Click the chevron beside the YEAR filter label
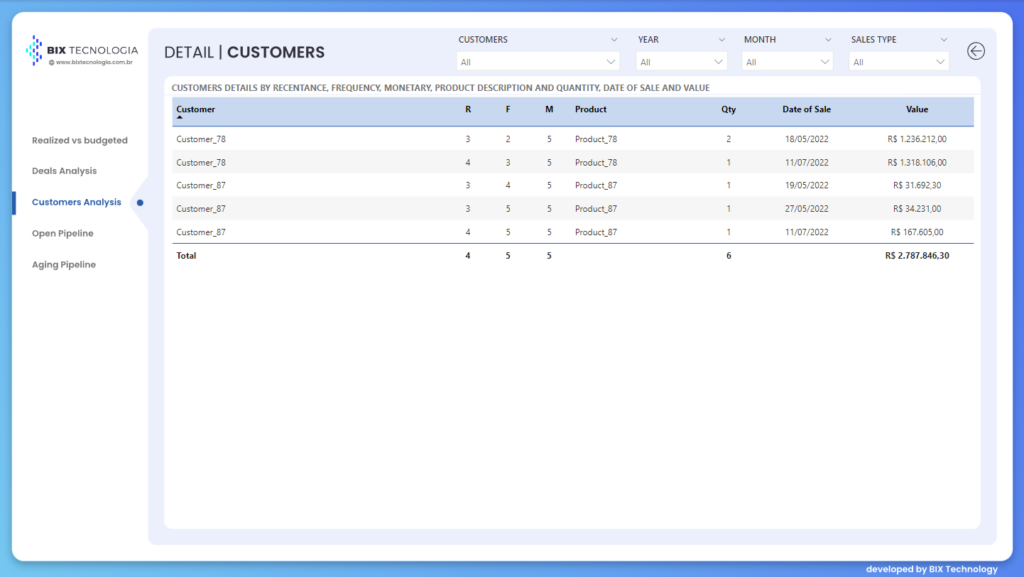This screenshot has height=577, width=1024. pyautogui.click(x=721, y=40)
